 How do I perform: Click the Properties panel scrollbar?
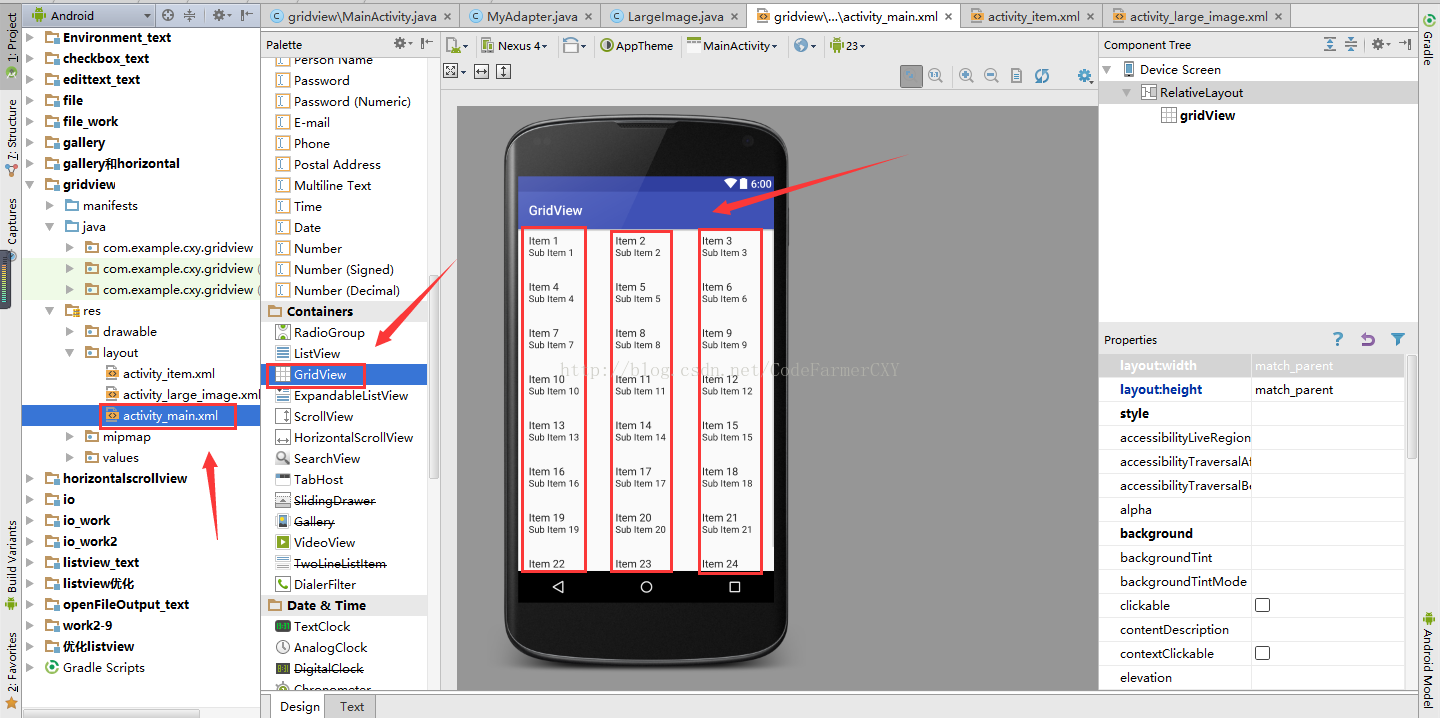point(1411,405)
